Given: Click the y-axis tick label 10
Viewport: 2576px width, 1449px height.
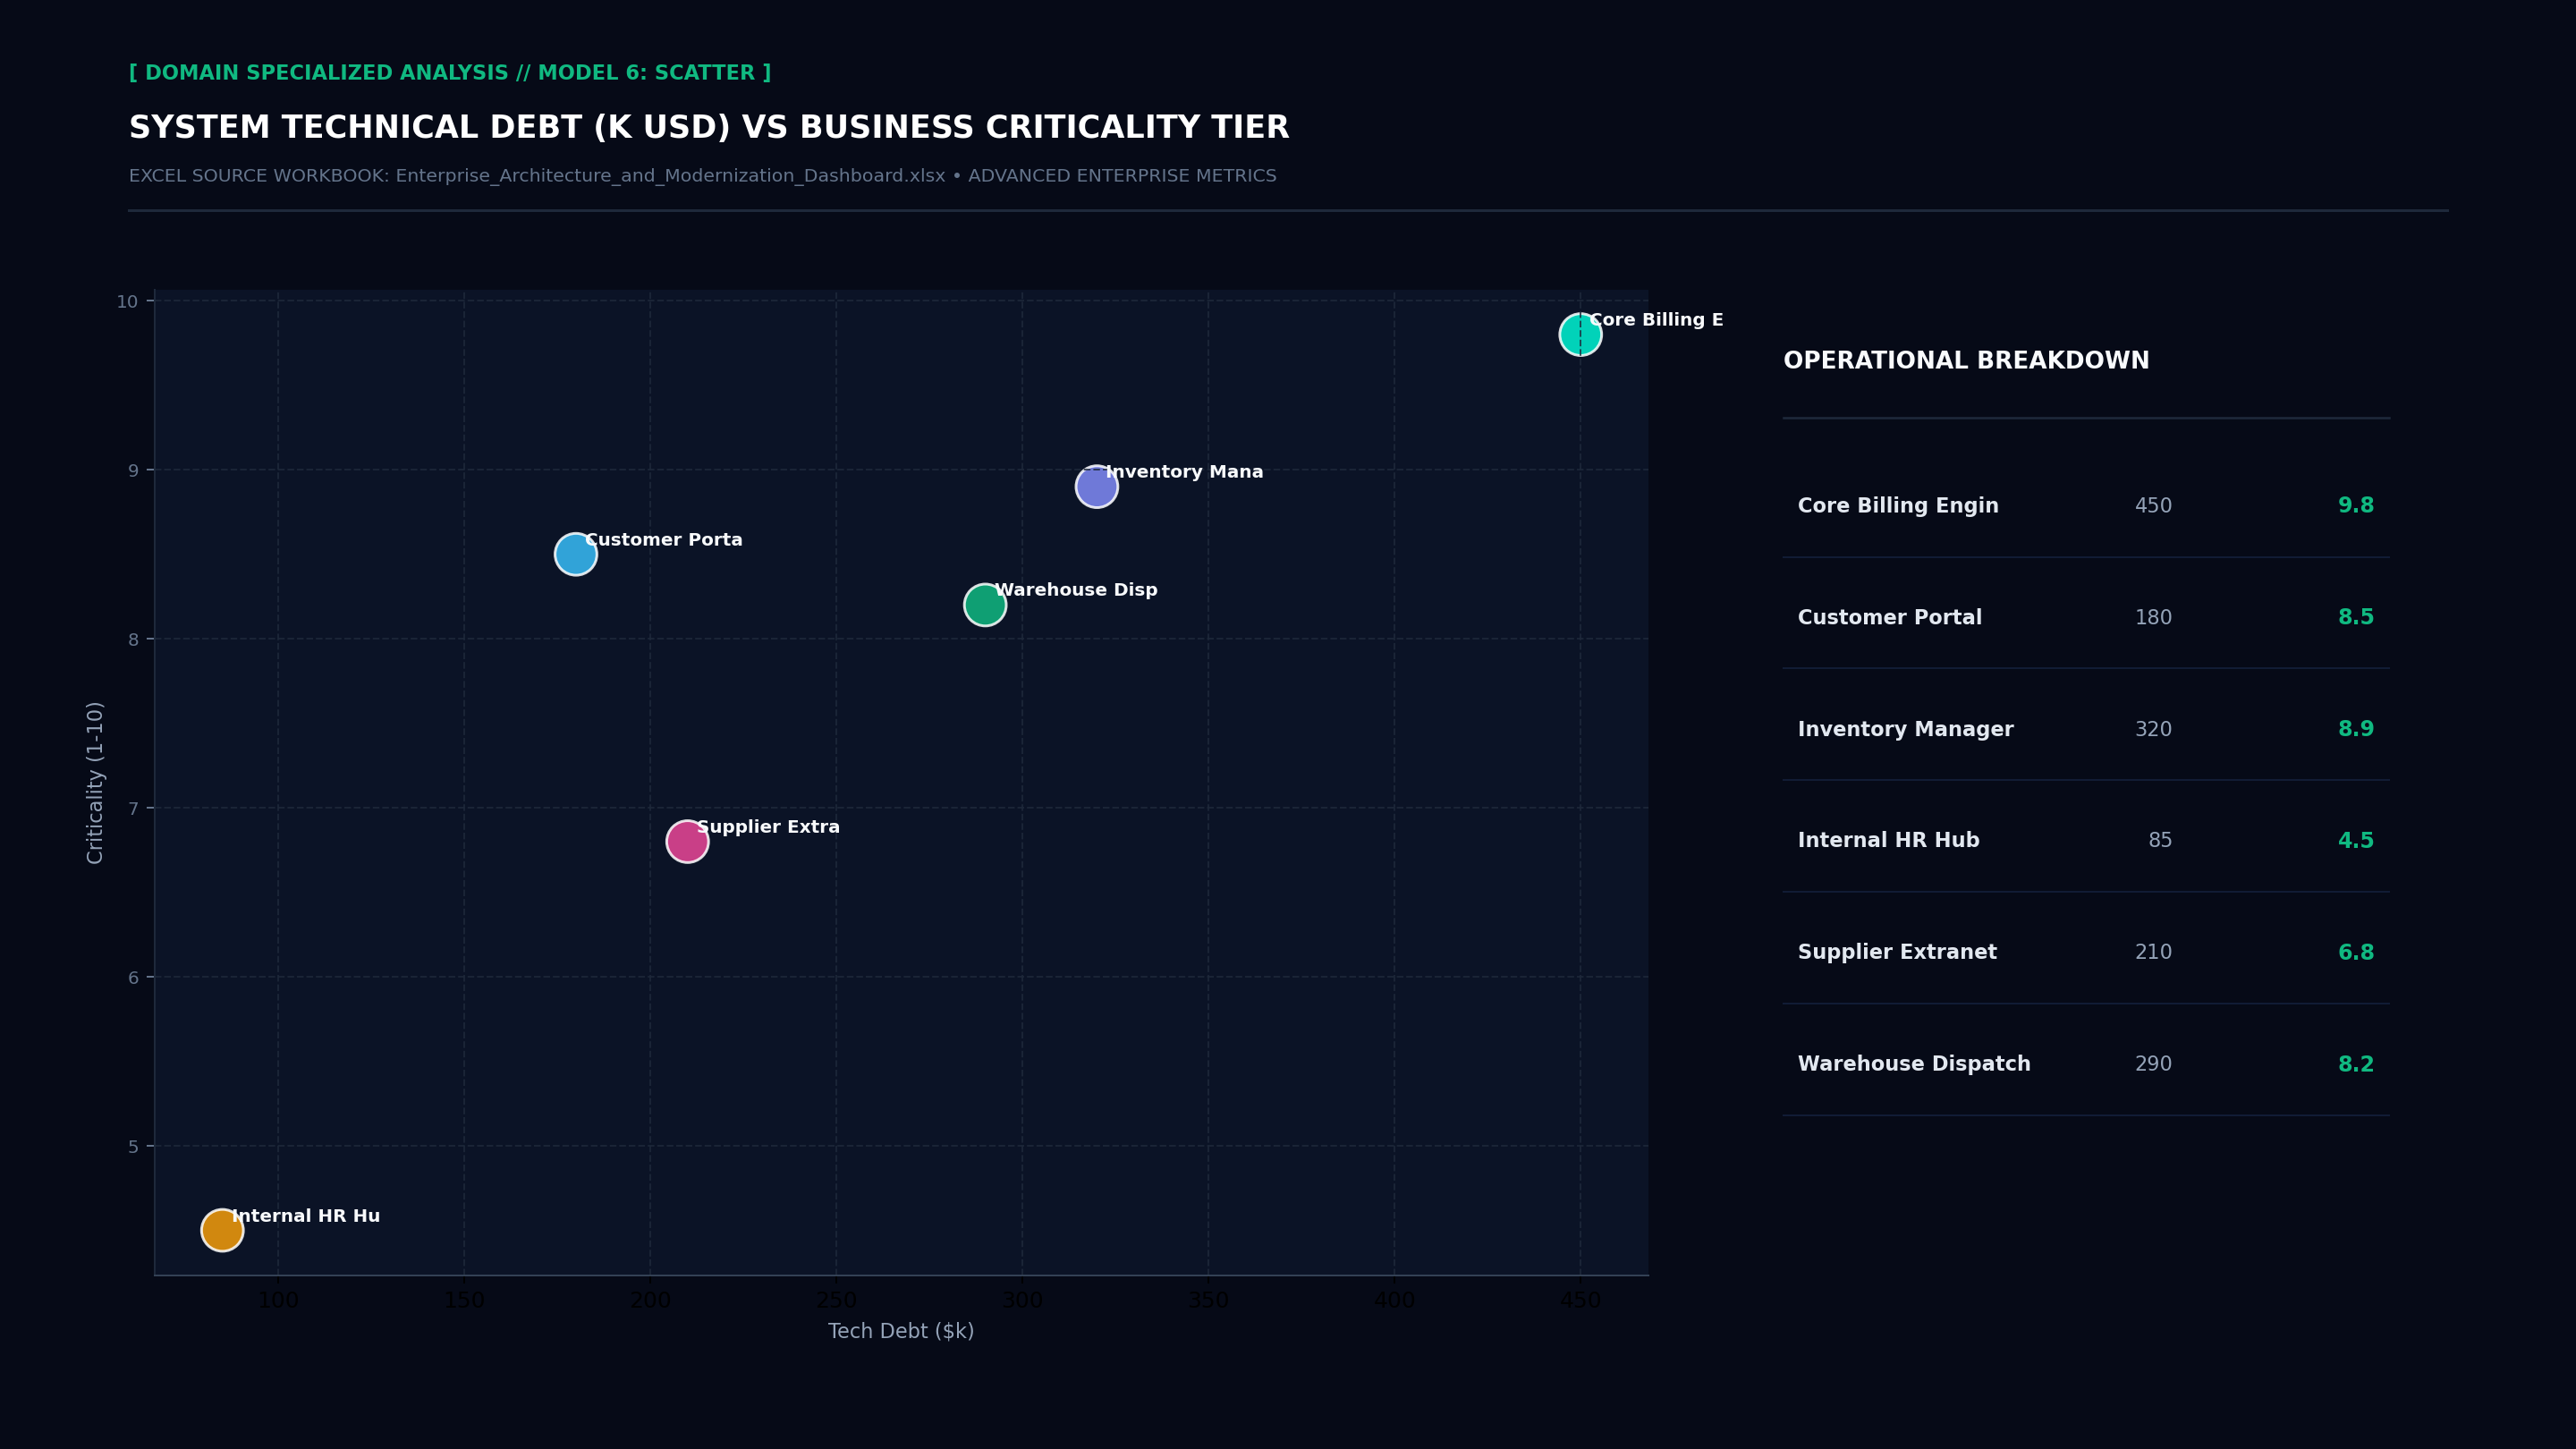Looking at the screenshot, I should coord(127,301).
